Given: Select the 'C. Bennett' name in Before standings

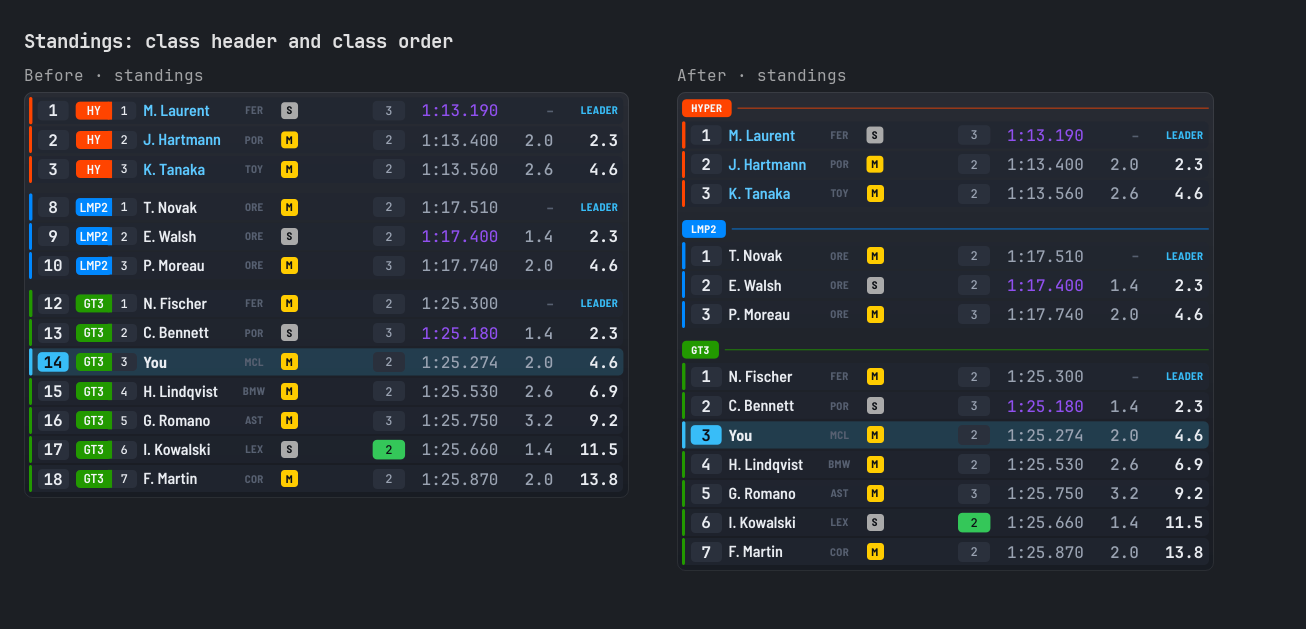Looking at the screenshot, I should point(176,333).
